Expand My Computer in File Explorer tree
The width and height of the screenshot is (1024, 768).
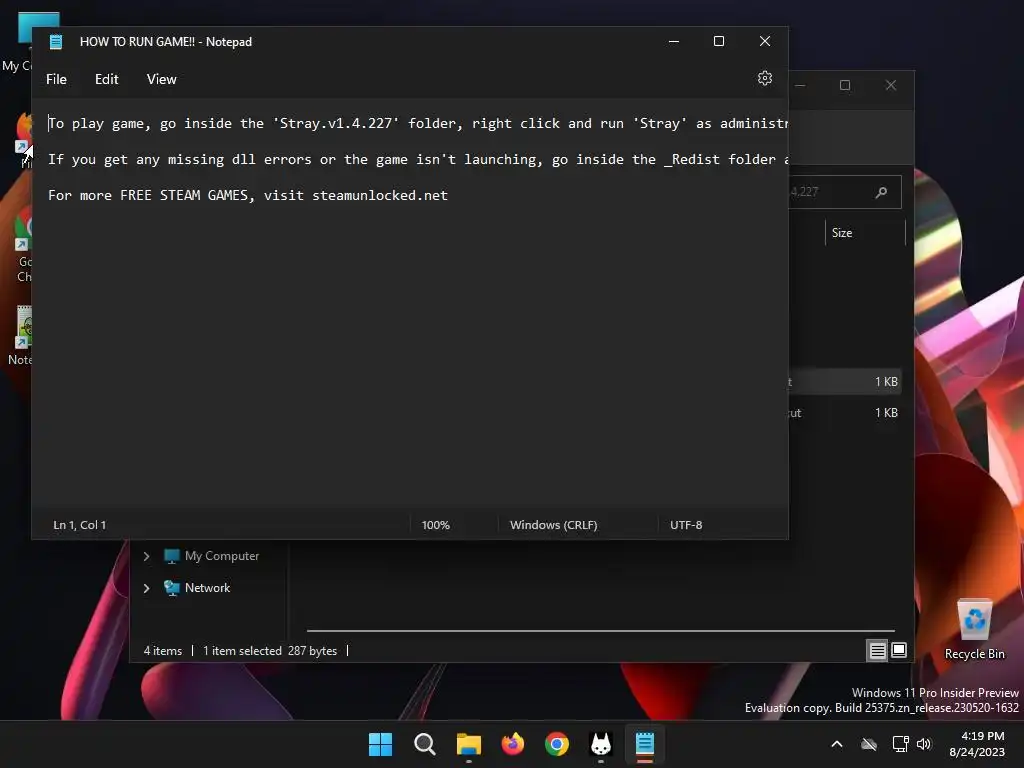[146, 556]
